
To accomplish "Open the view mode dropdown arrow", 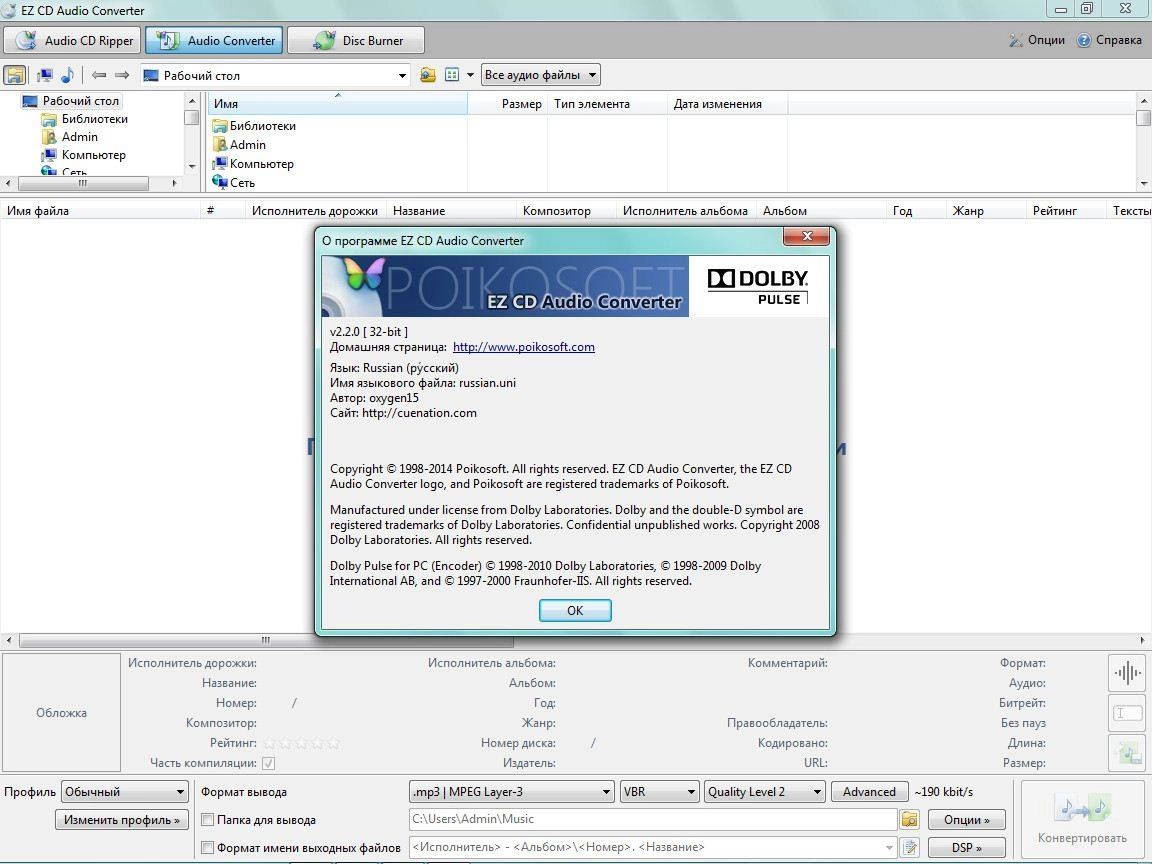I will [x=470, y=75].
